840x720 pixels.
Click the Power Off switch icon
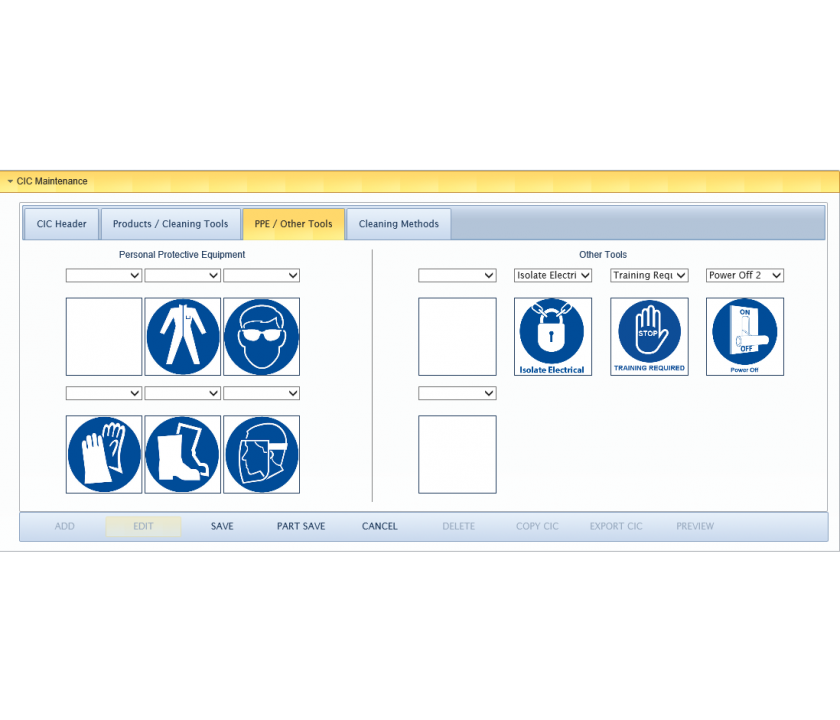click(x=744, y=336)
